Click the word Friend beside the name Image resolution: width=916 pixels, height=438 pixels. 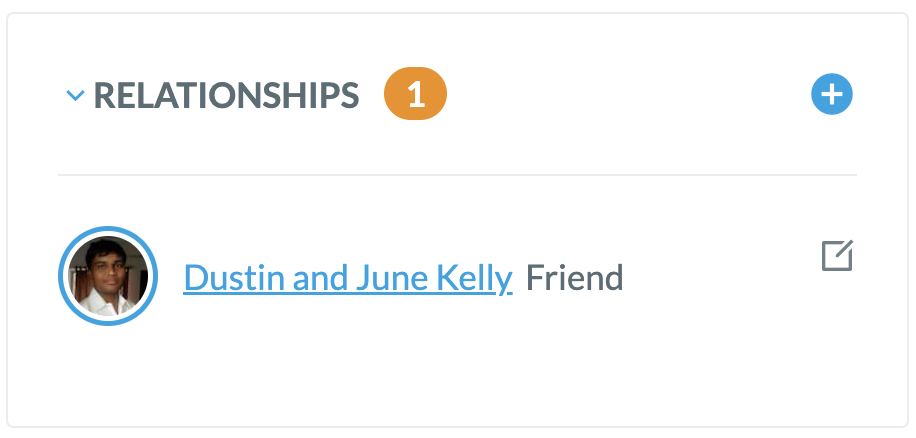(574, 278)
